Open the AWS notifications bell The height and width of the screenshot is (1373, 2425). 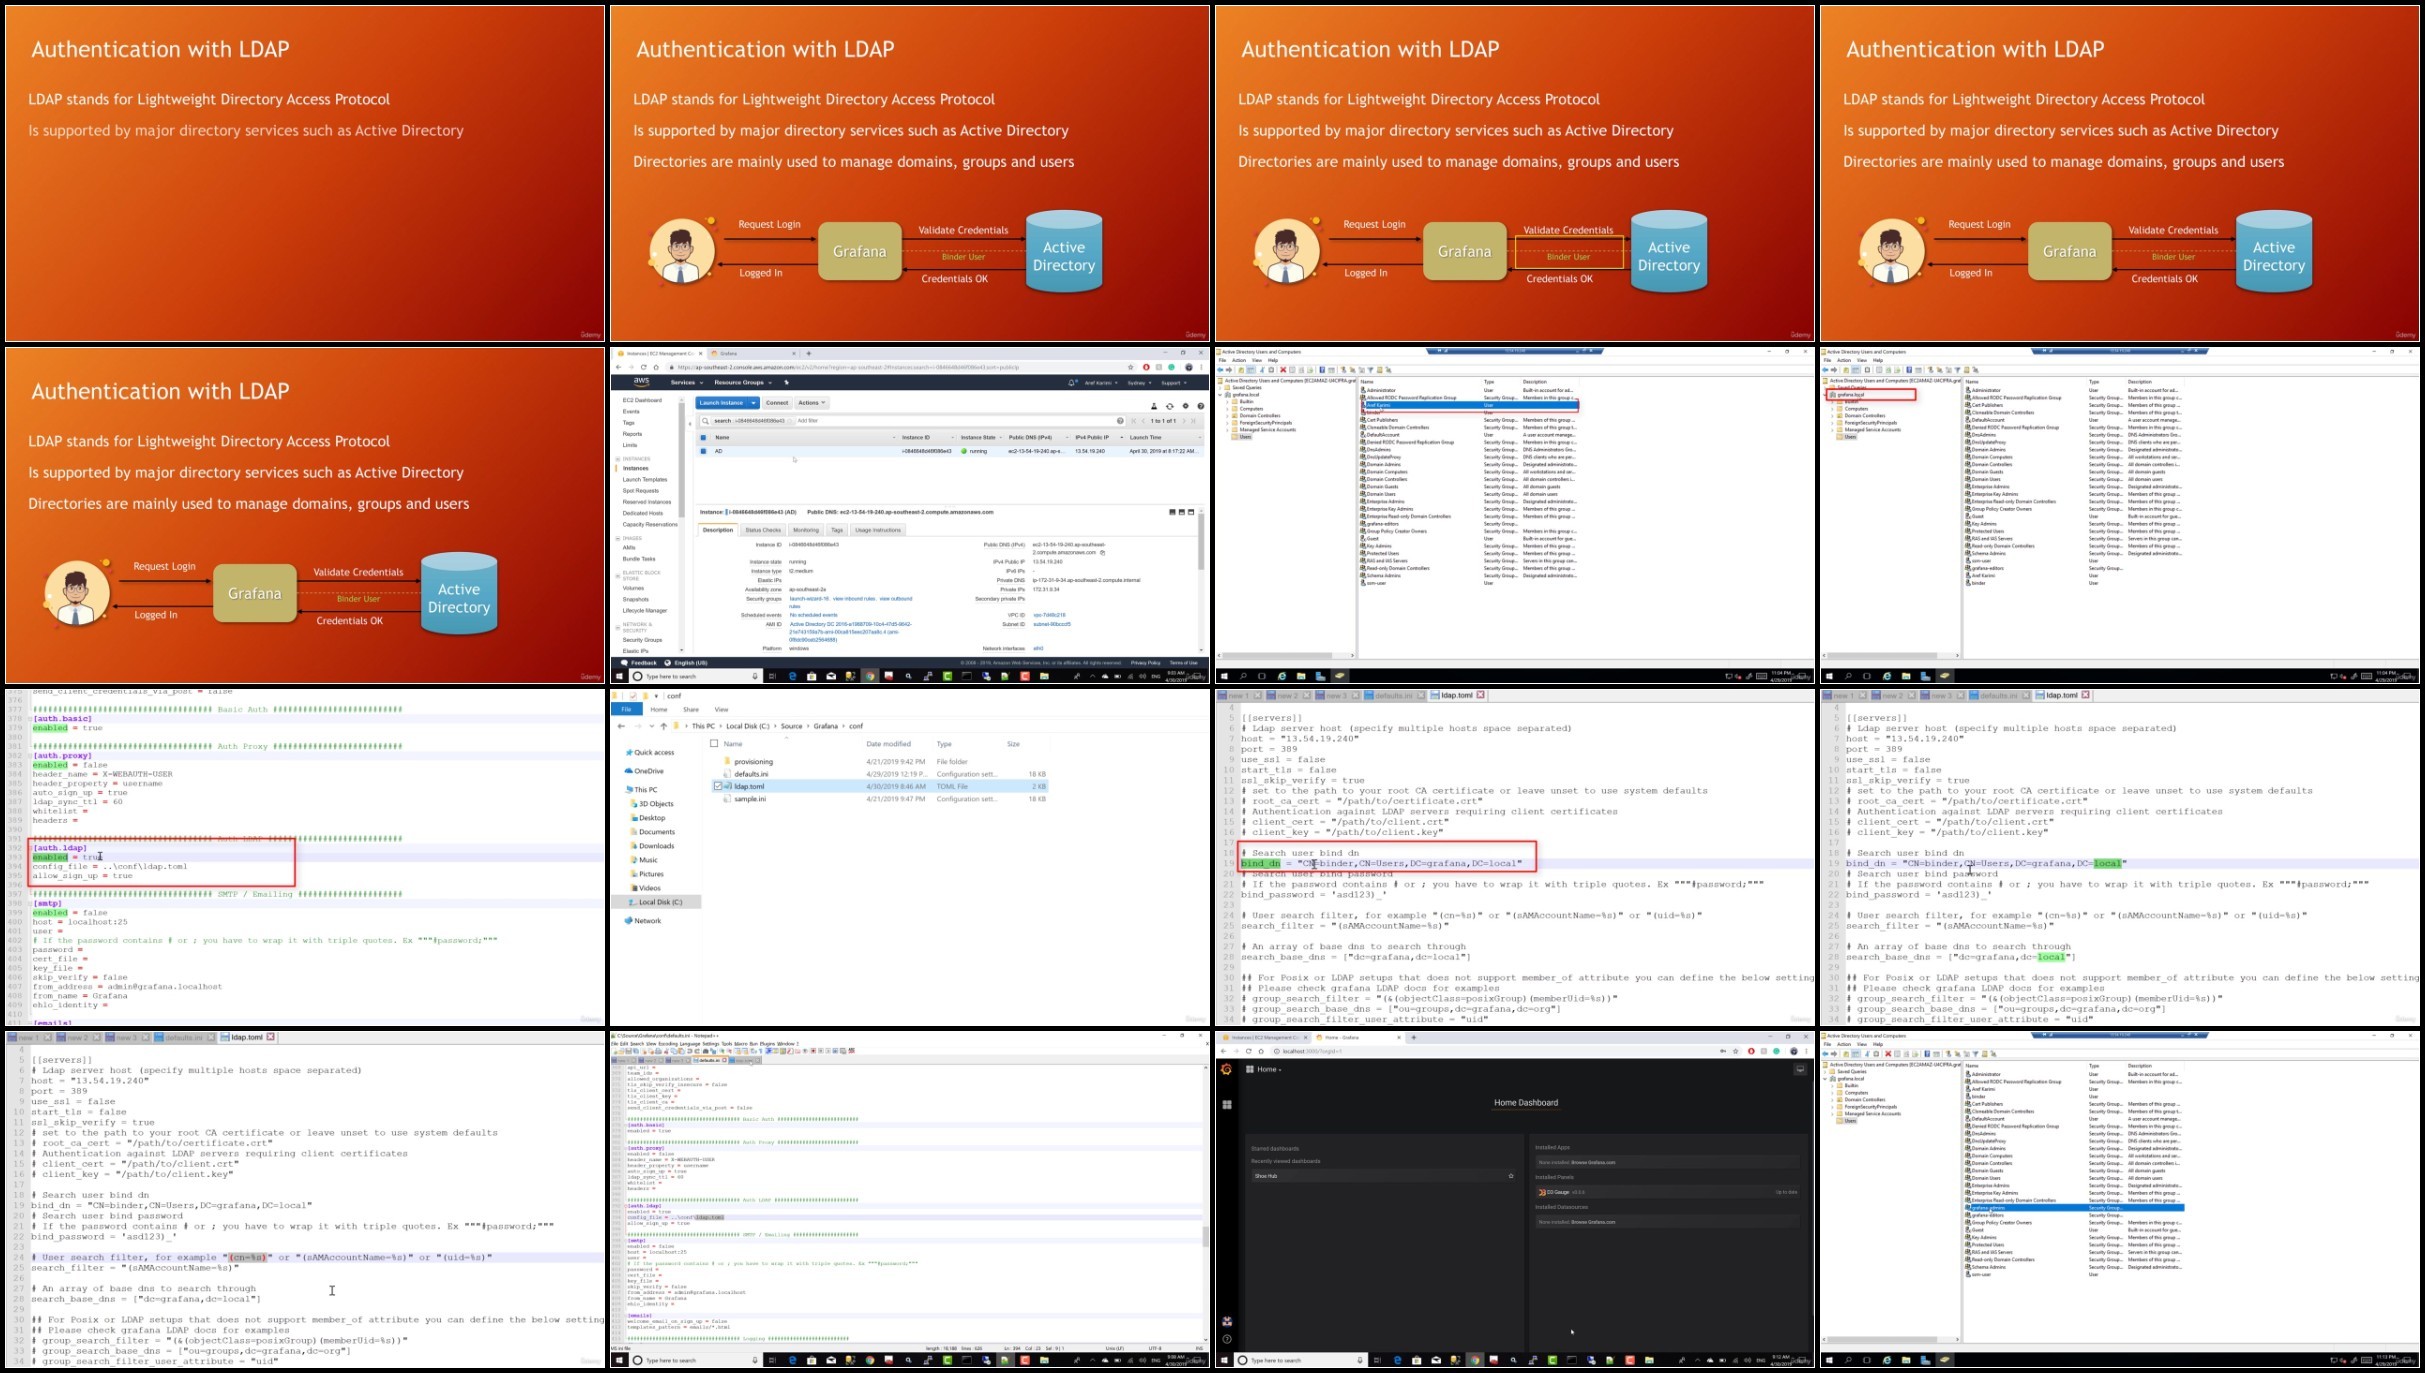tap(1072, 383)
